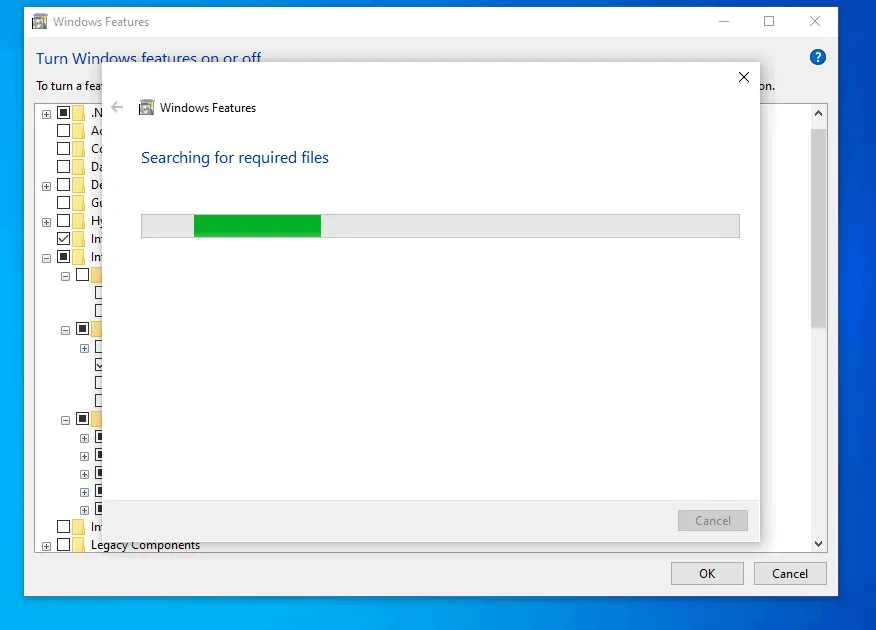Toggle the .N feature checkbox
The height and width of the screenshot is (630, 876).
(64, 113)
